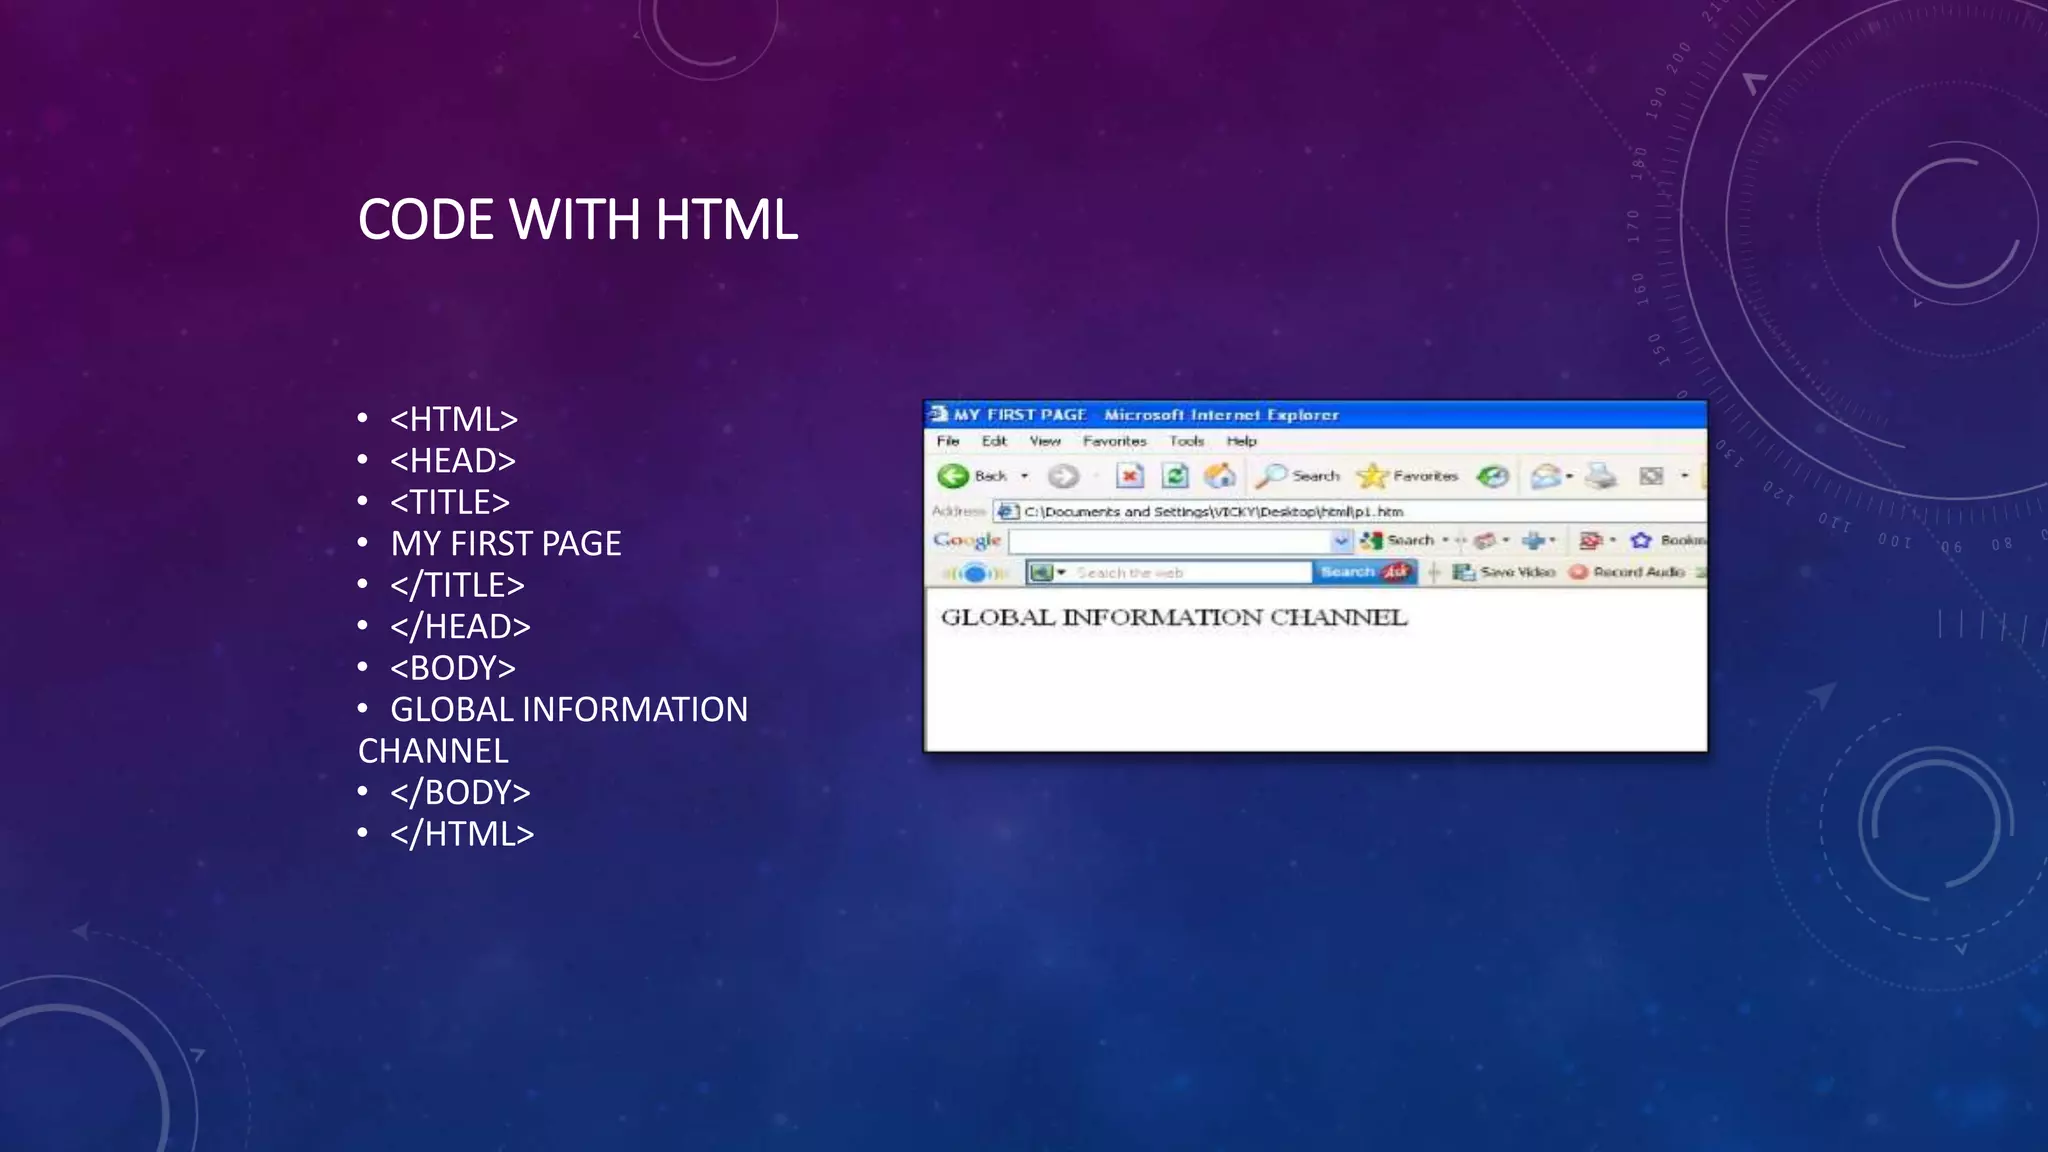Screen dimensions: 2048x1152
Task: Open the File menu
Action: [x=947, y=441]
